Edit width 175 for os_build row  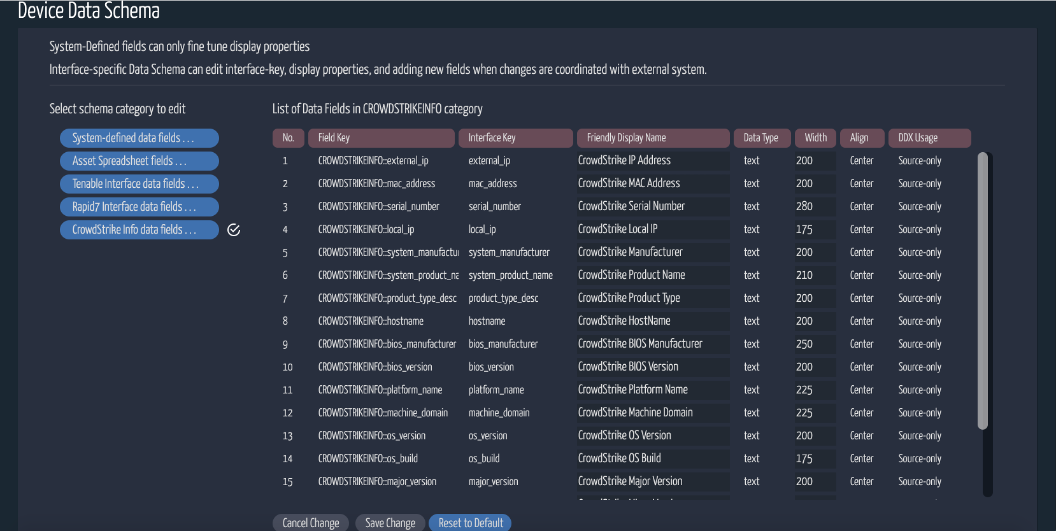pos(815,459)
